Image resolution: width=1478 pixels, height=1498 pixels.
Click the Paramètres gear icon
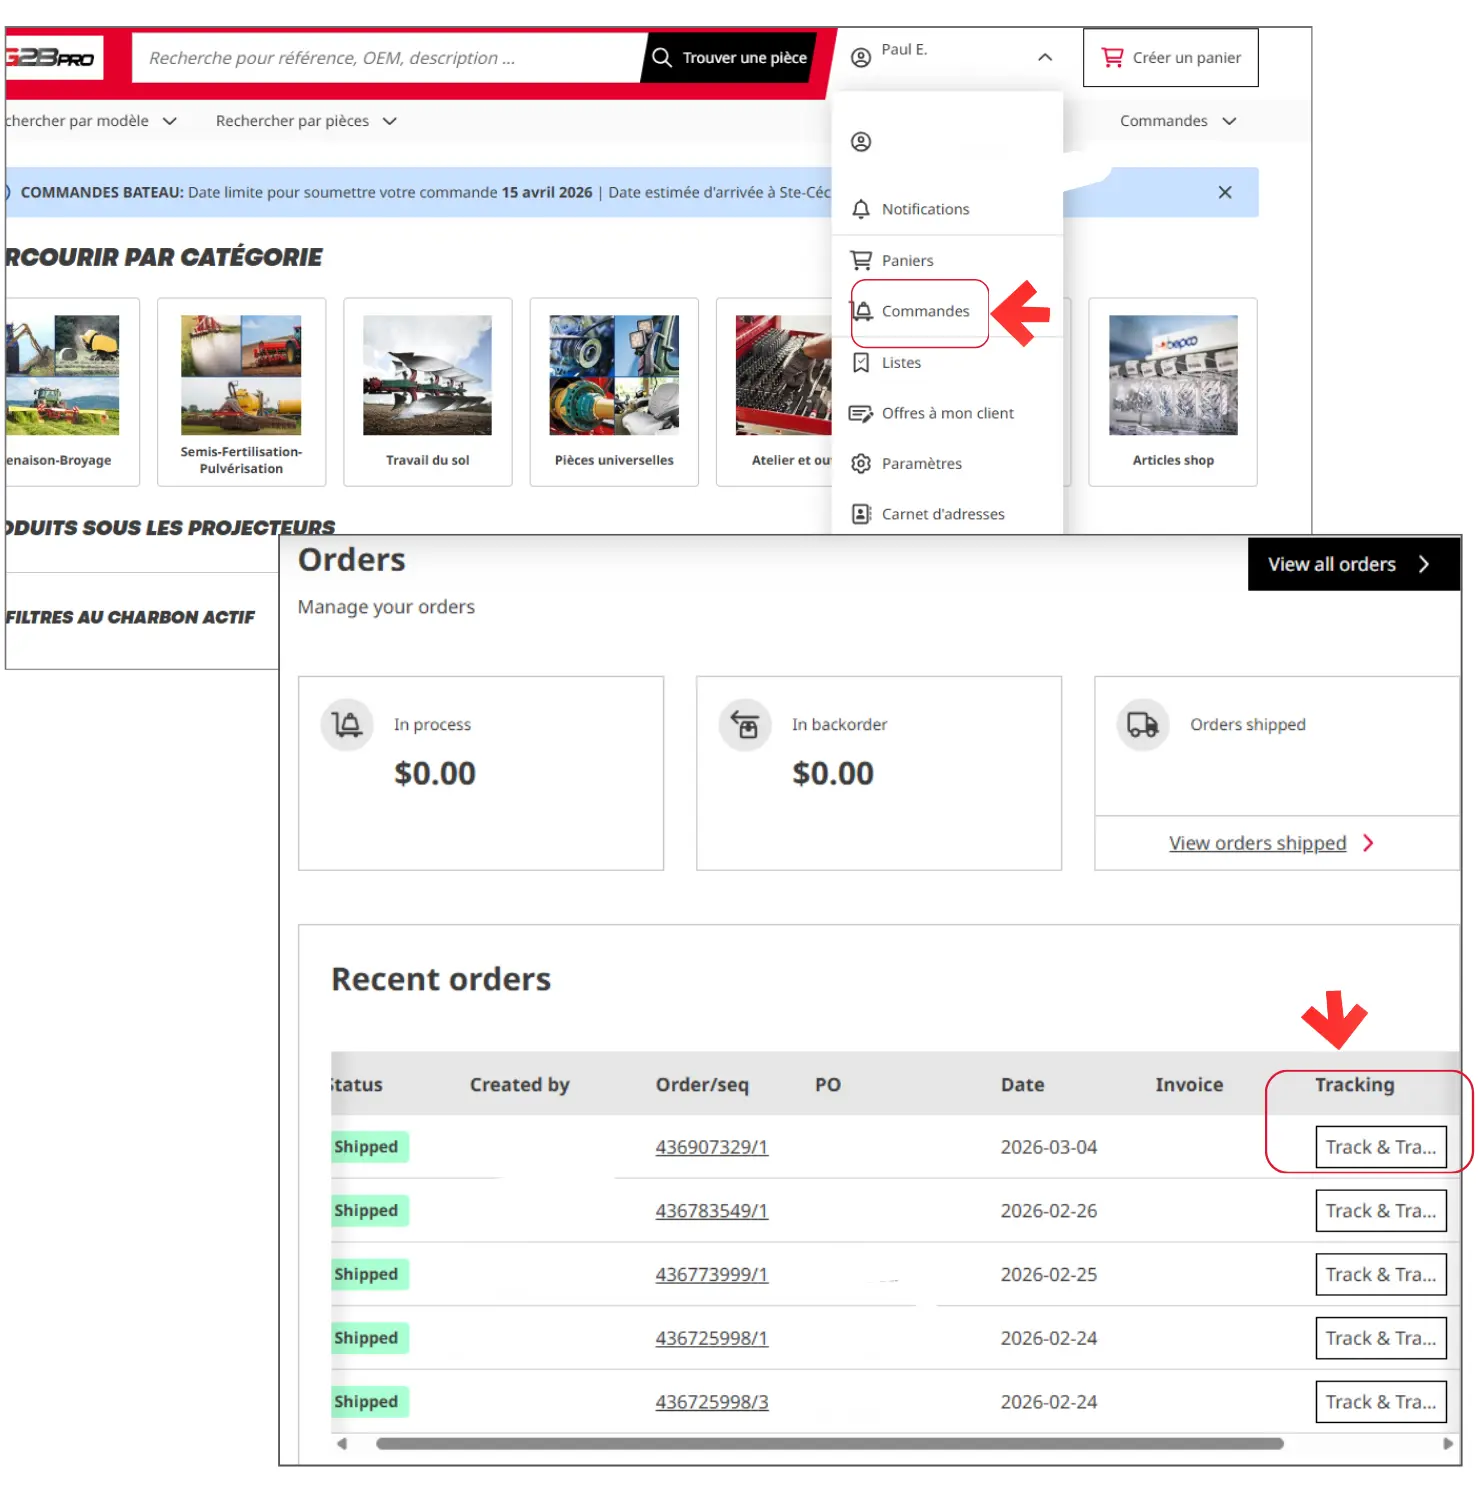click(860, 463)
